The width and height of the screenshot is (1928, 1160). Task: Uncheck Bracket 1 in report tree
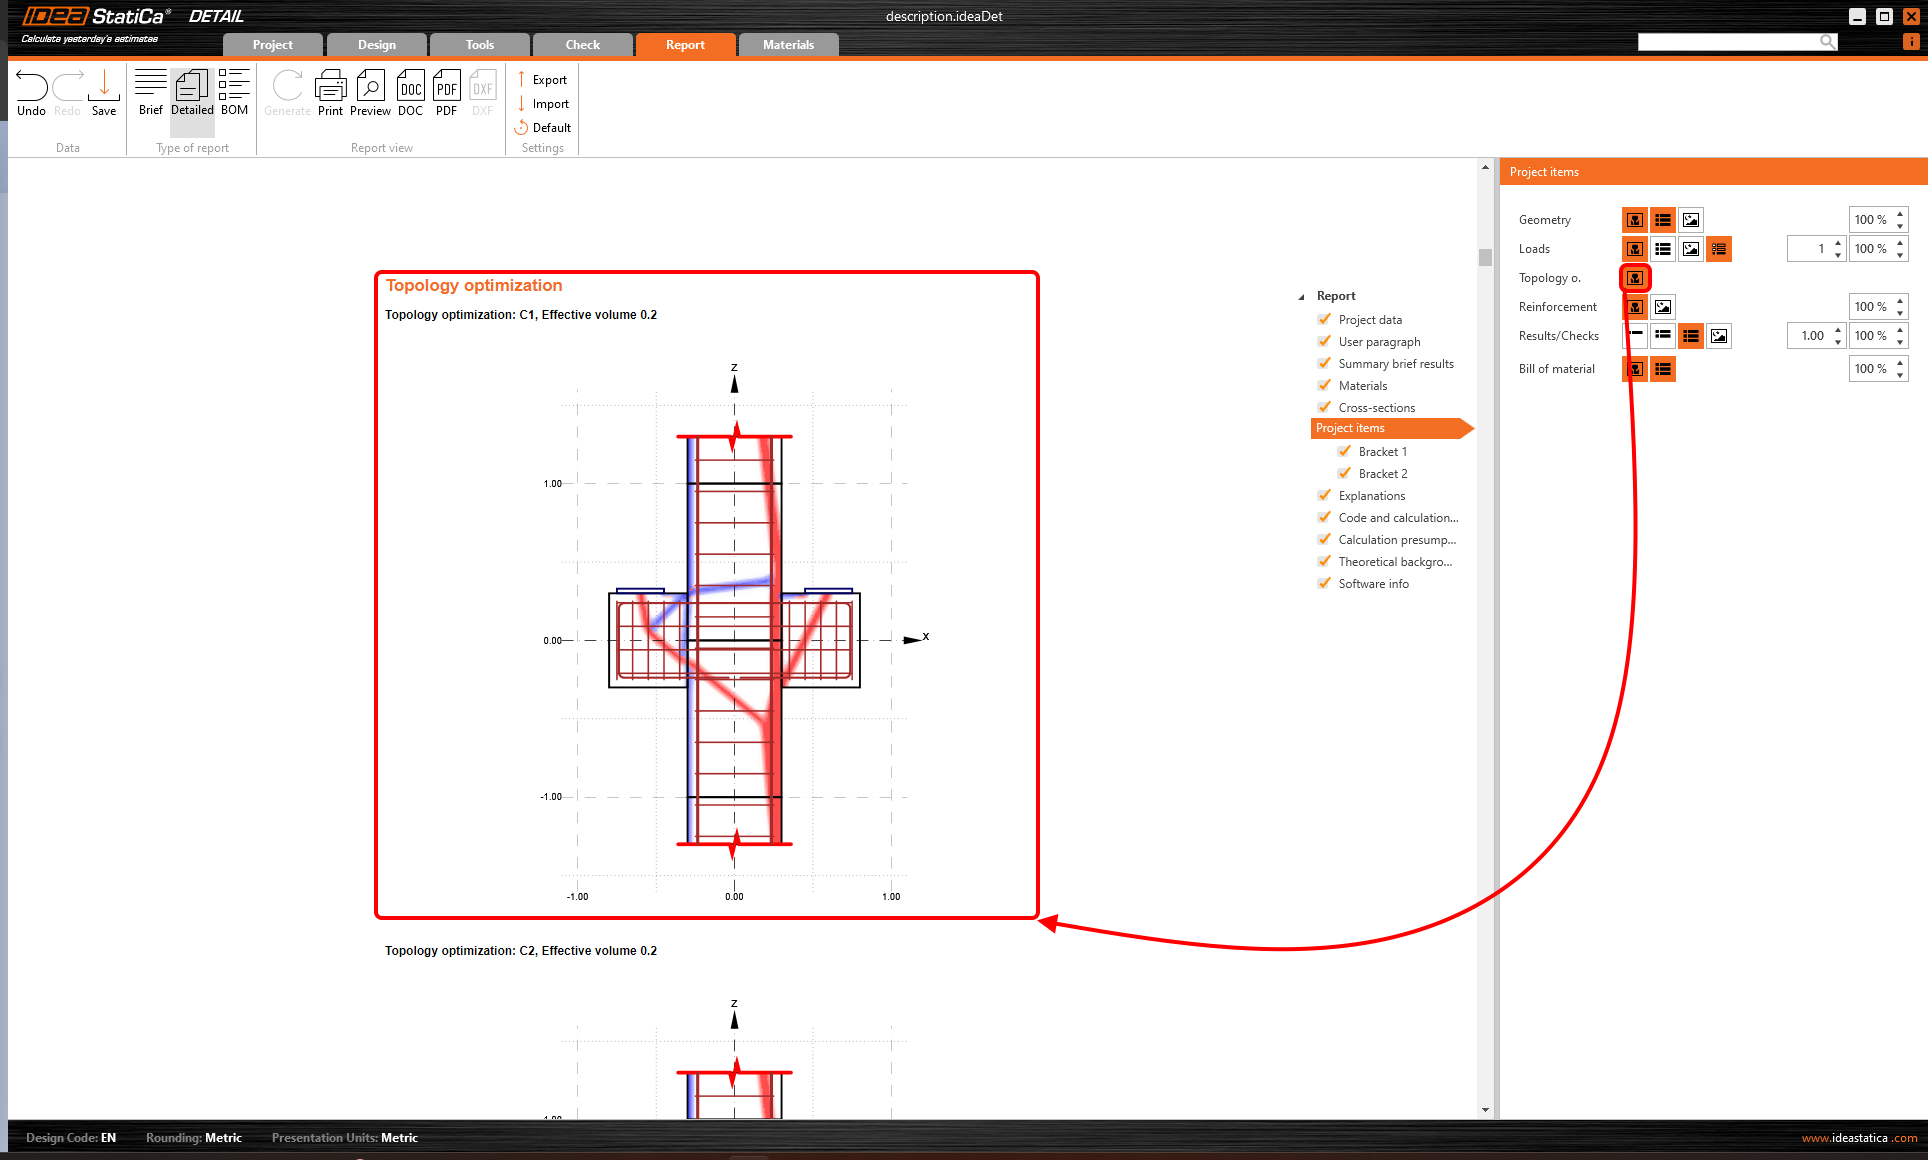(x=1345, y=452)
